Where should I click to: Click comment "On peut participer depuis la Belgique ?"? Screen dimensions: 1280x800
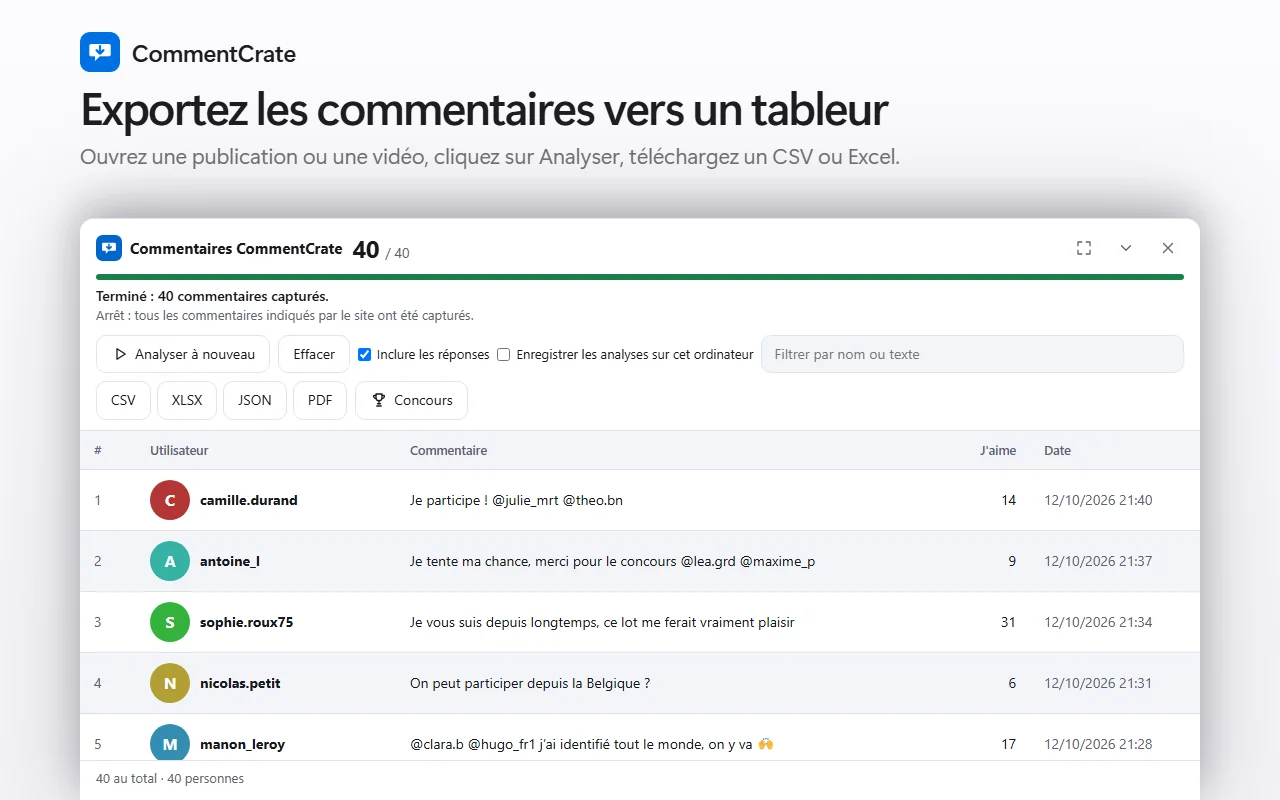click(x=530, y=683)
